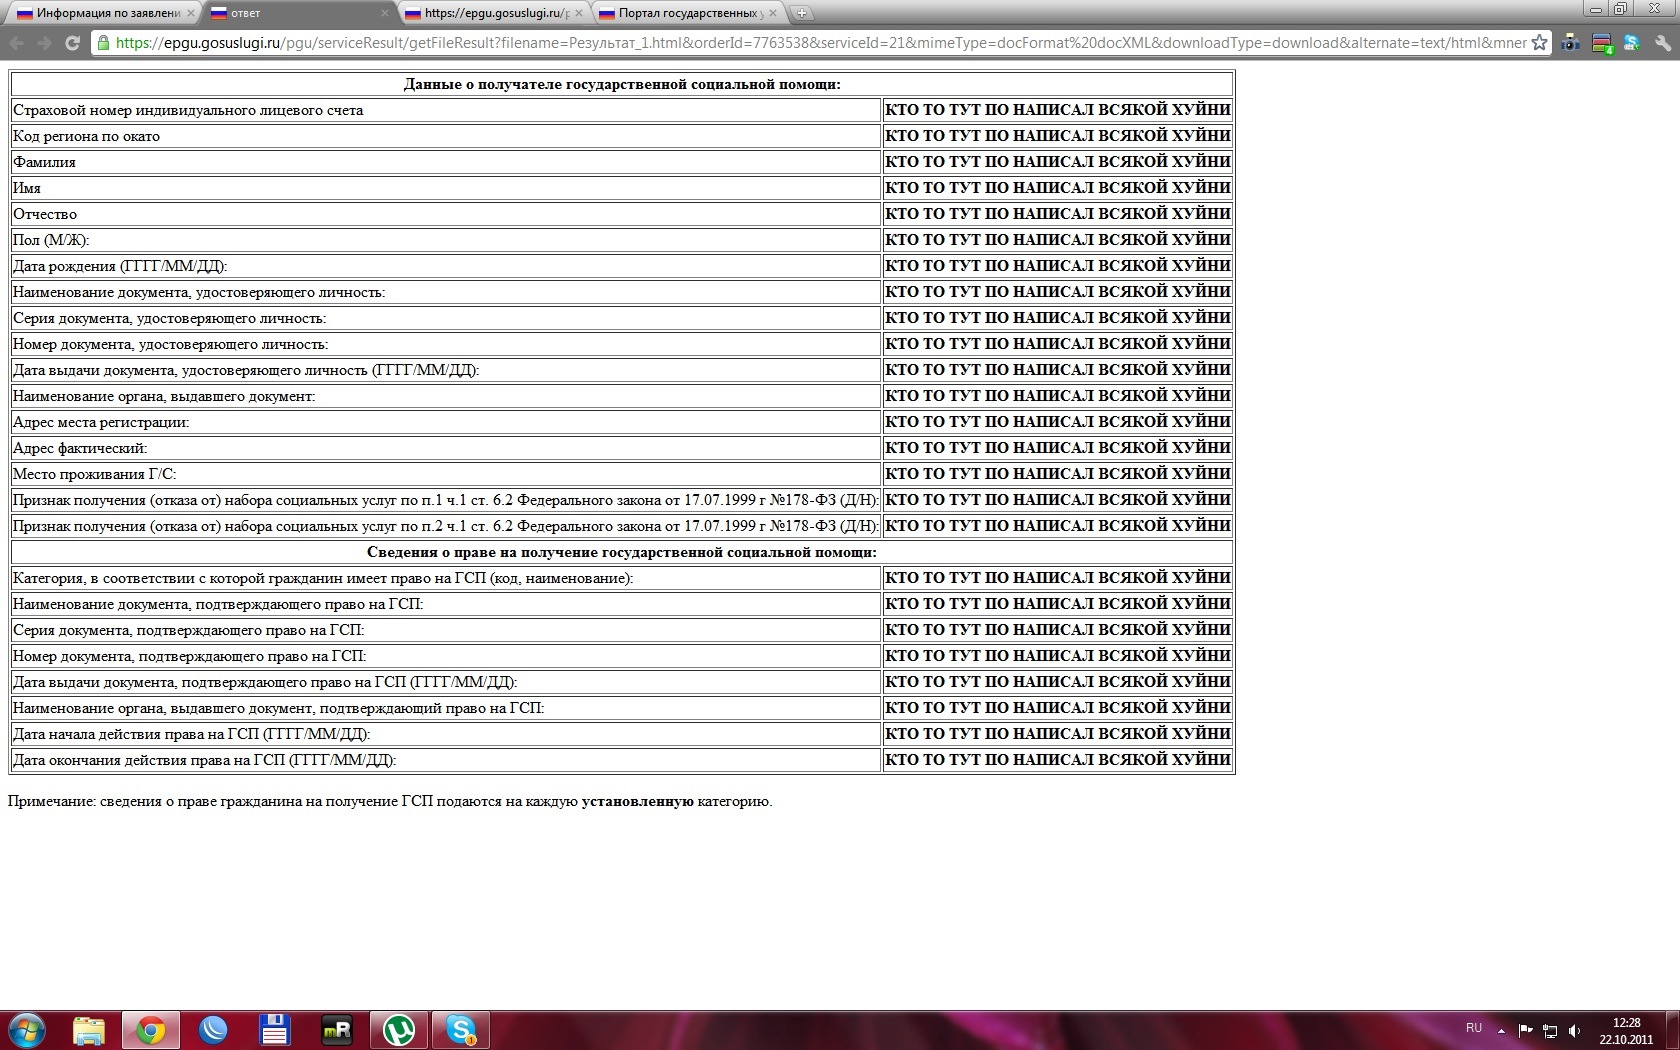
Task: Click 'Номер документа, удостоверяющего личность:' label
Action: tap(171, 344)
